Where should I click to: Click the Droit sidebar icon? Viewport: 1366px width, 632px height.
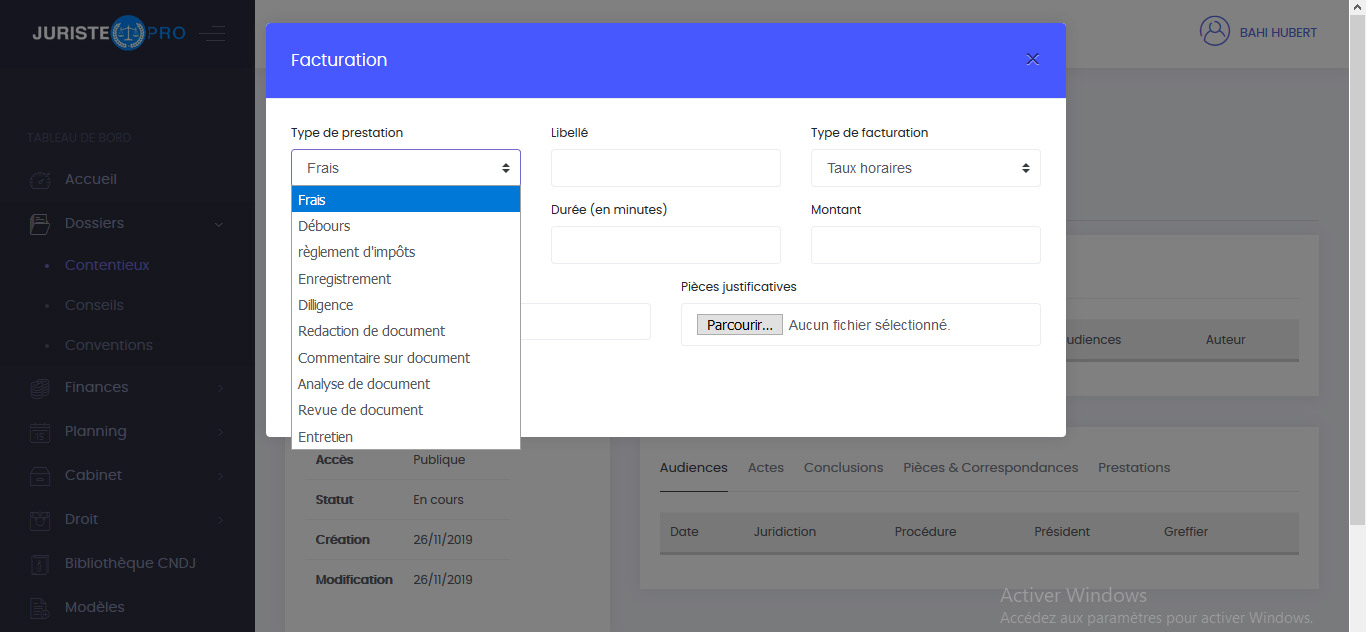tap(40, 520)
